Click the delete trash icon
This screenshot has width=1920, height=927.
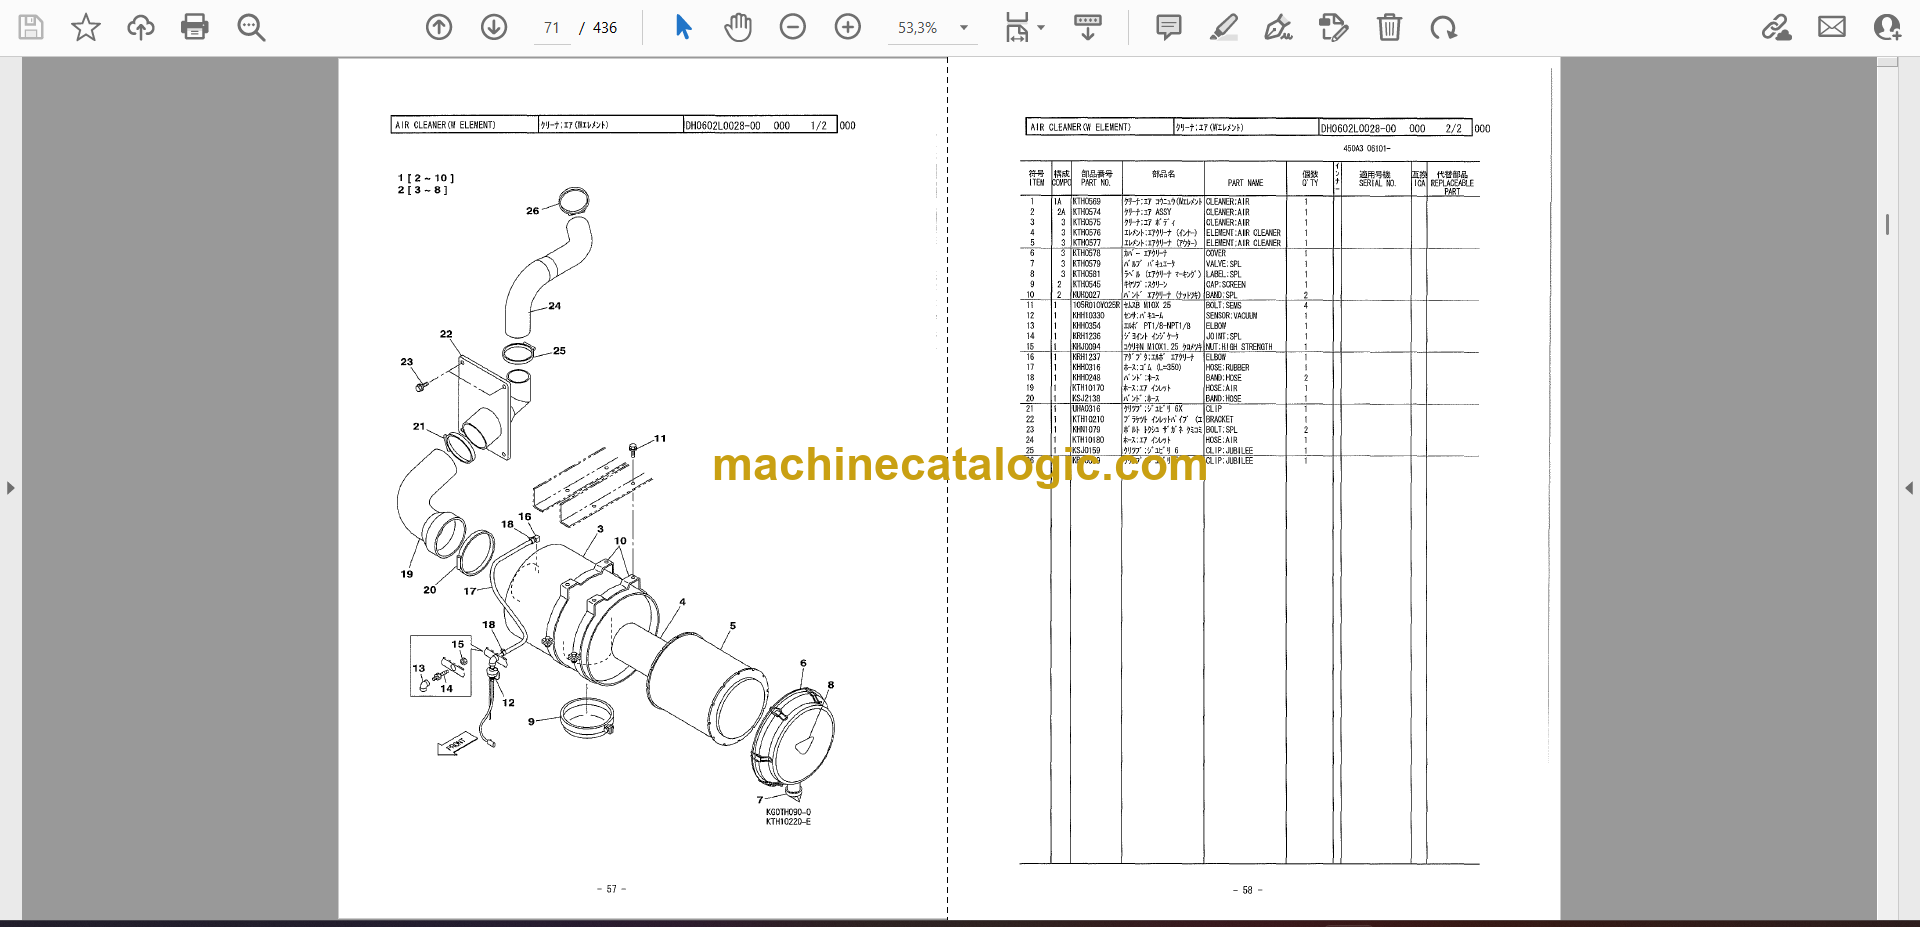(x=1390, y=27)
